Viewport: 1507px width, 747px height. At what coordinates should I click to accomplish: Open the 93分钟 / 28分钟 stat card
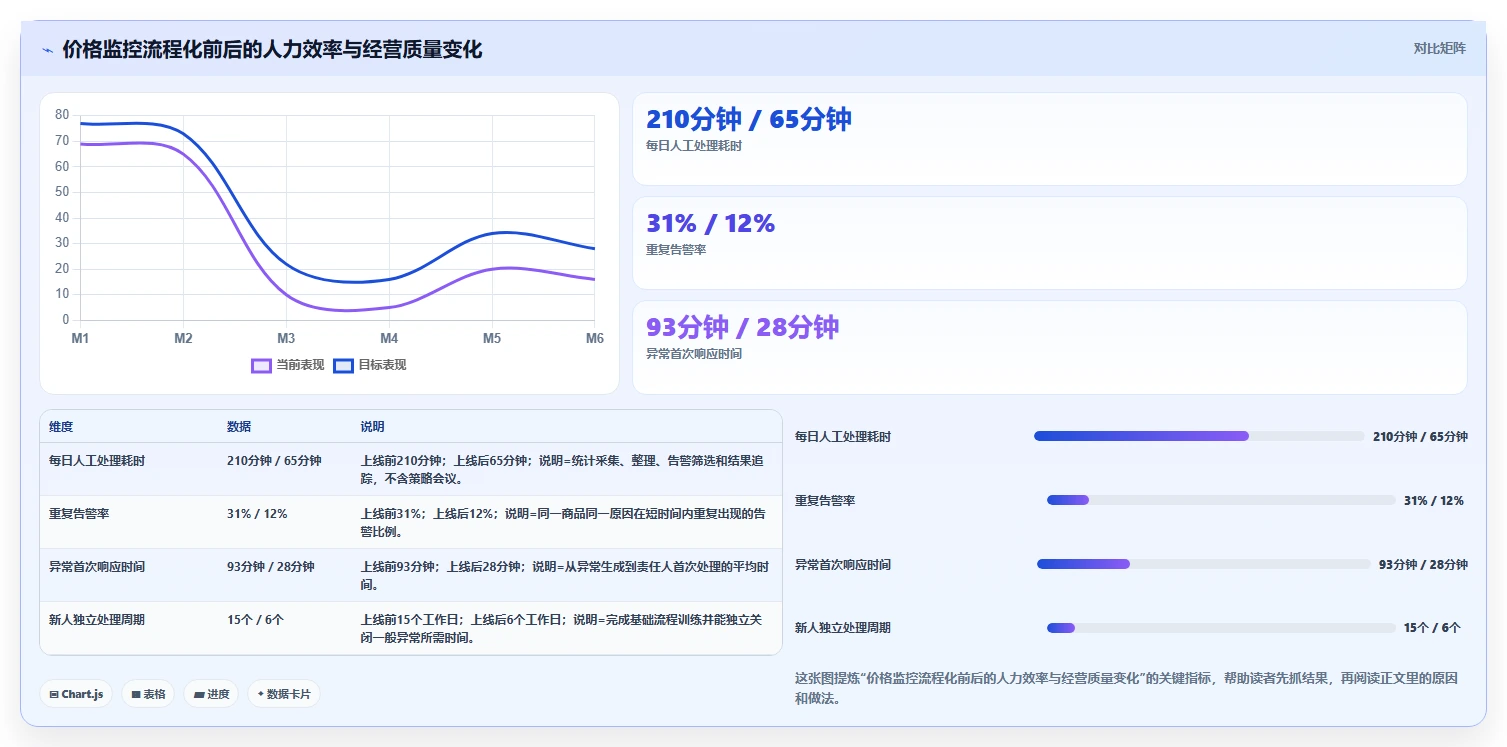[x=1050, y=348]
